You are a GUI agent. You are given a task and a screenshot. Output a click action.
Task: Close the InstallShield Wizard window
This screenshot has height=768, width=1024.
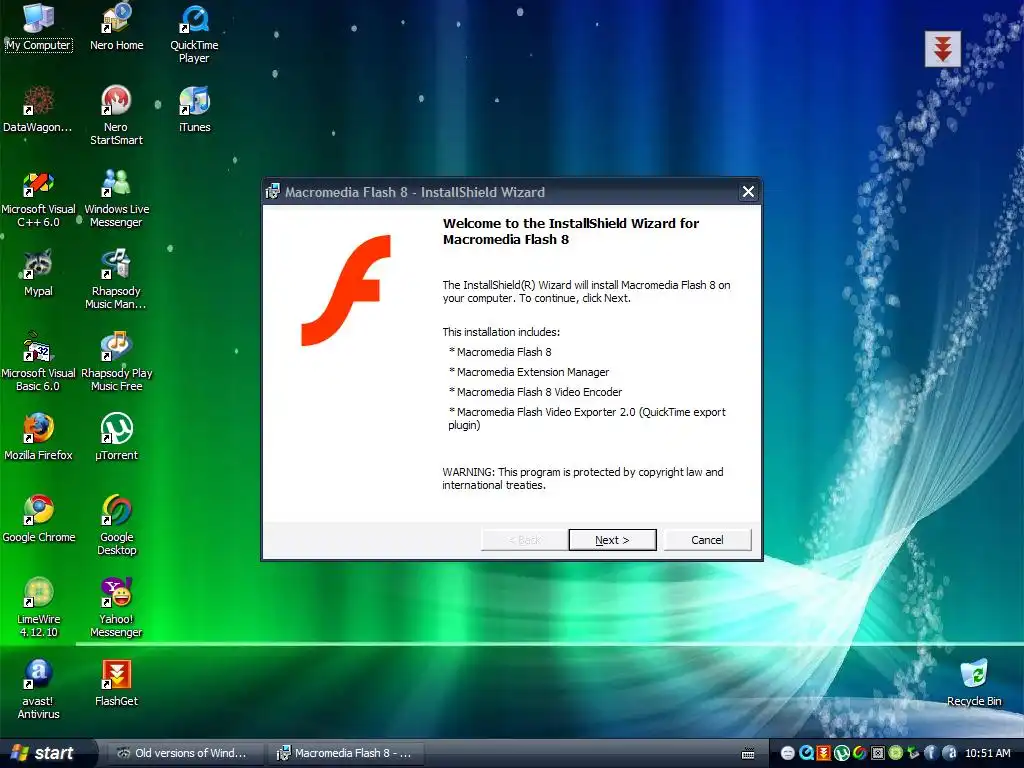[x=748, y=191]
